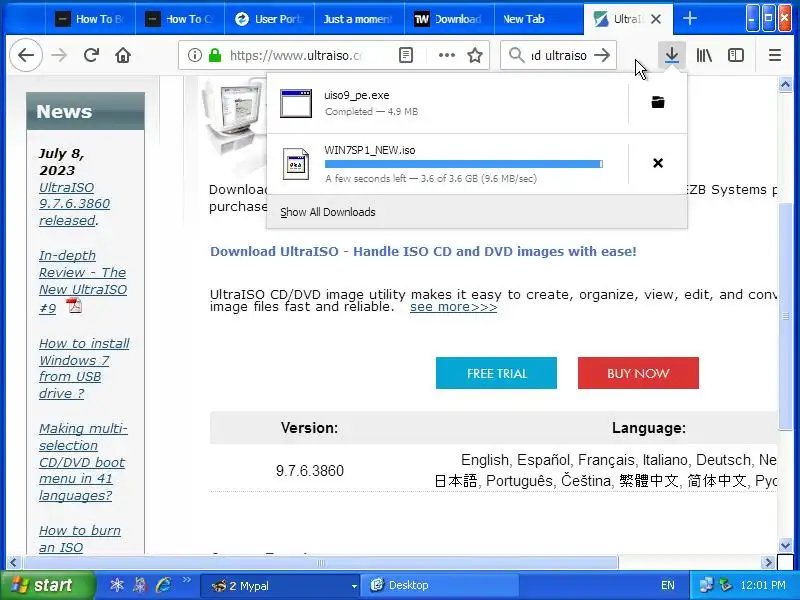Open How to burn an ISO link
Image resolution: width=800 pixels, height=600 pixels.
pos(80,539)
